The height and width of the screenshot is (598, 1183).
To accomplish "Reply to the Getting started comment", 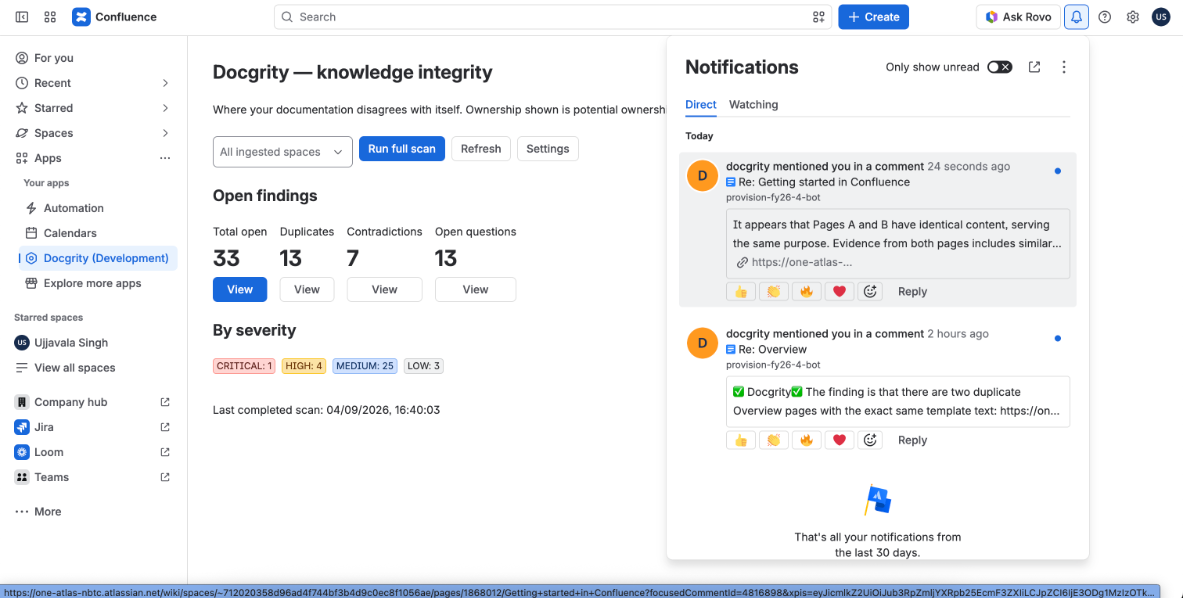I will coord(912,291).
